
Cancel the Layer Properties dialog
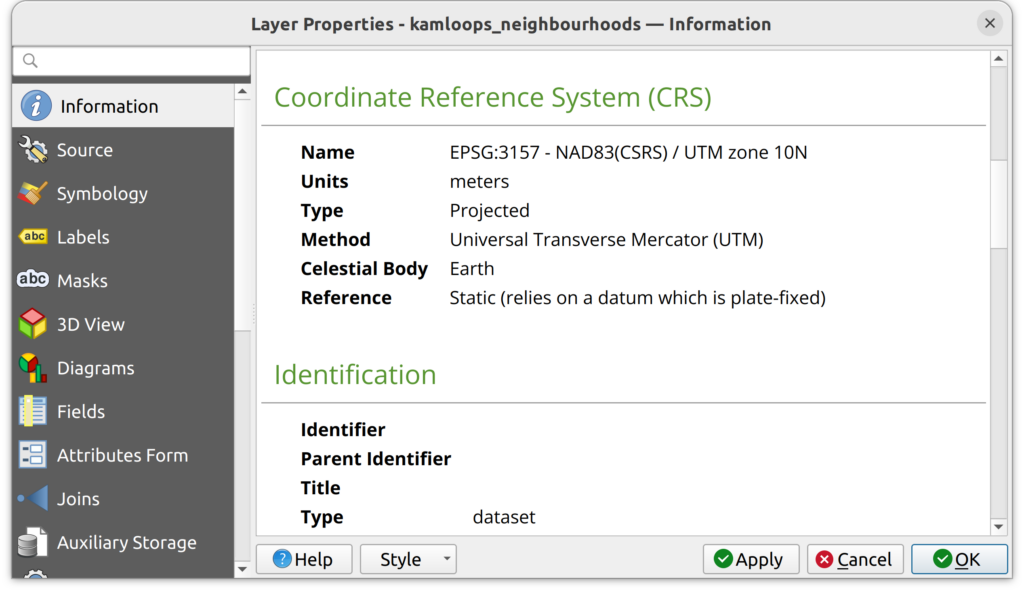[855, 559]
